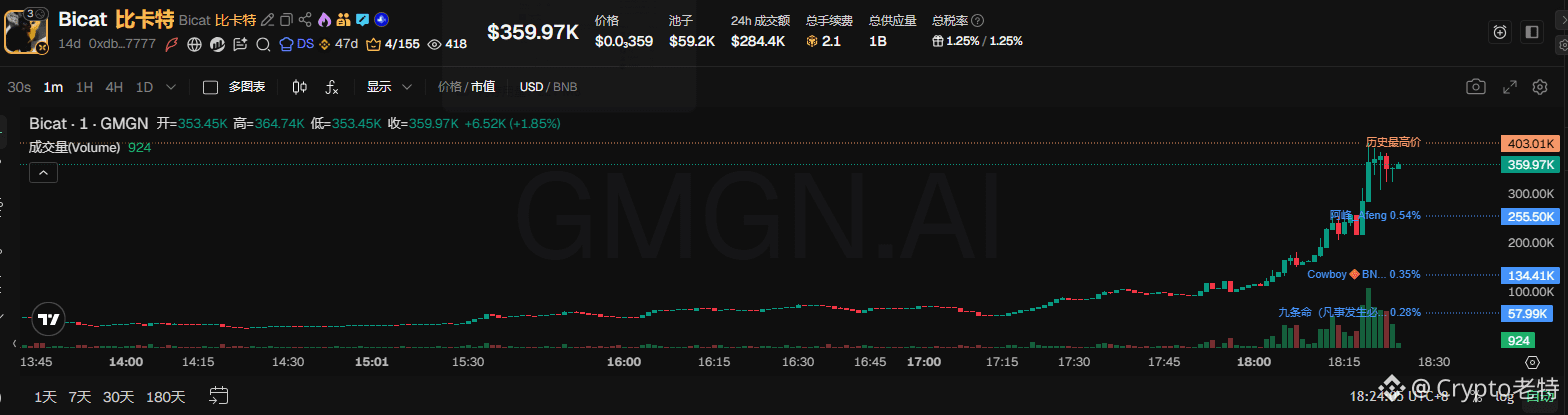Open the website globe icon
1568x415 pixels.
click(194, 44)
